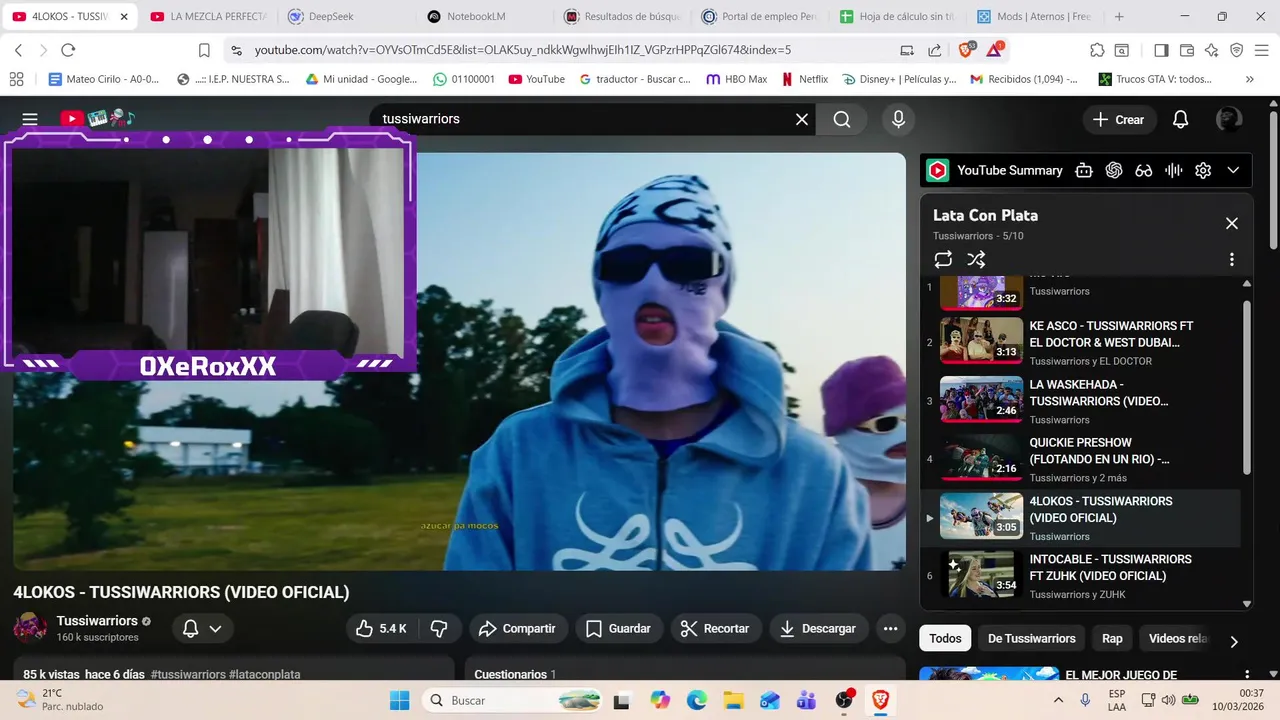Open Tussiwarriors channel avatar
The height and width of the screenshot is (720, 1280).
[30, 628]
